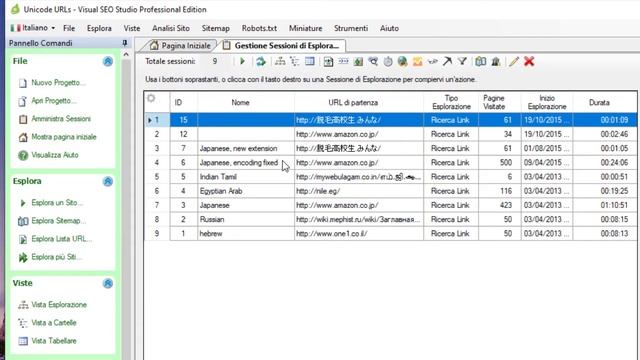Image resolution: width=640 pixels, height=360 pixels.
Task: Collapse the Viste section
Action: point(108,283)
